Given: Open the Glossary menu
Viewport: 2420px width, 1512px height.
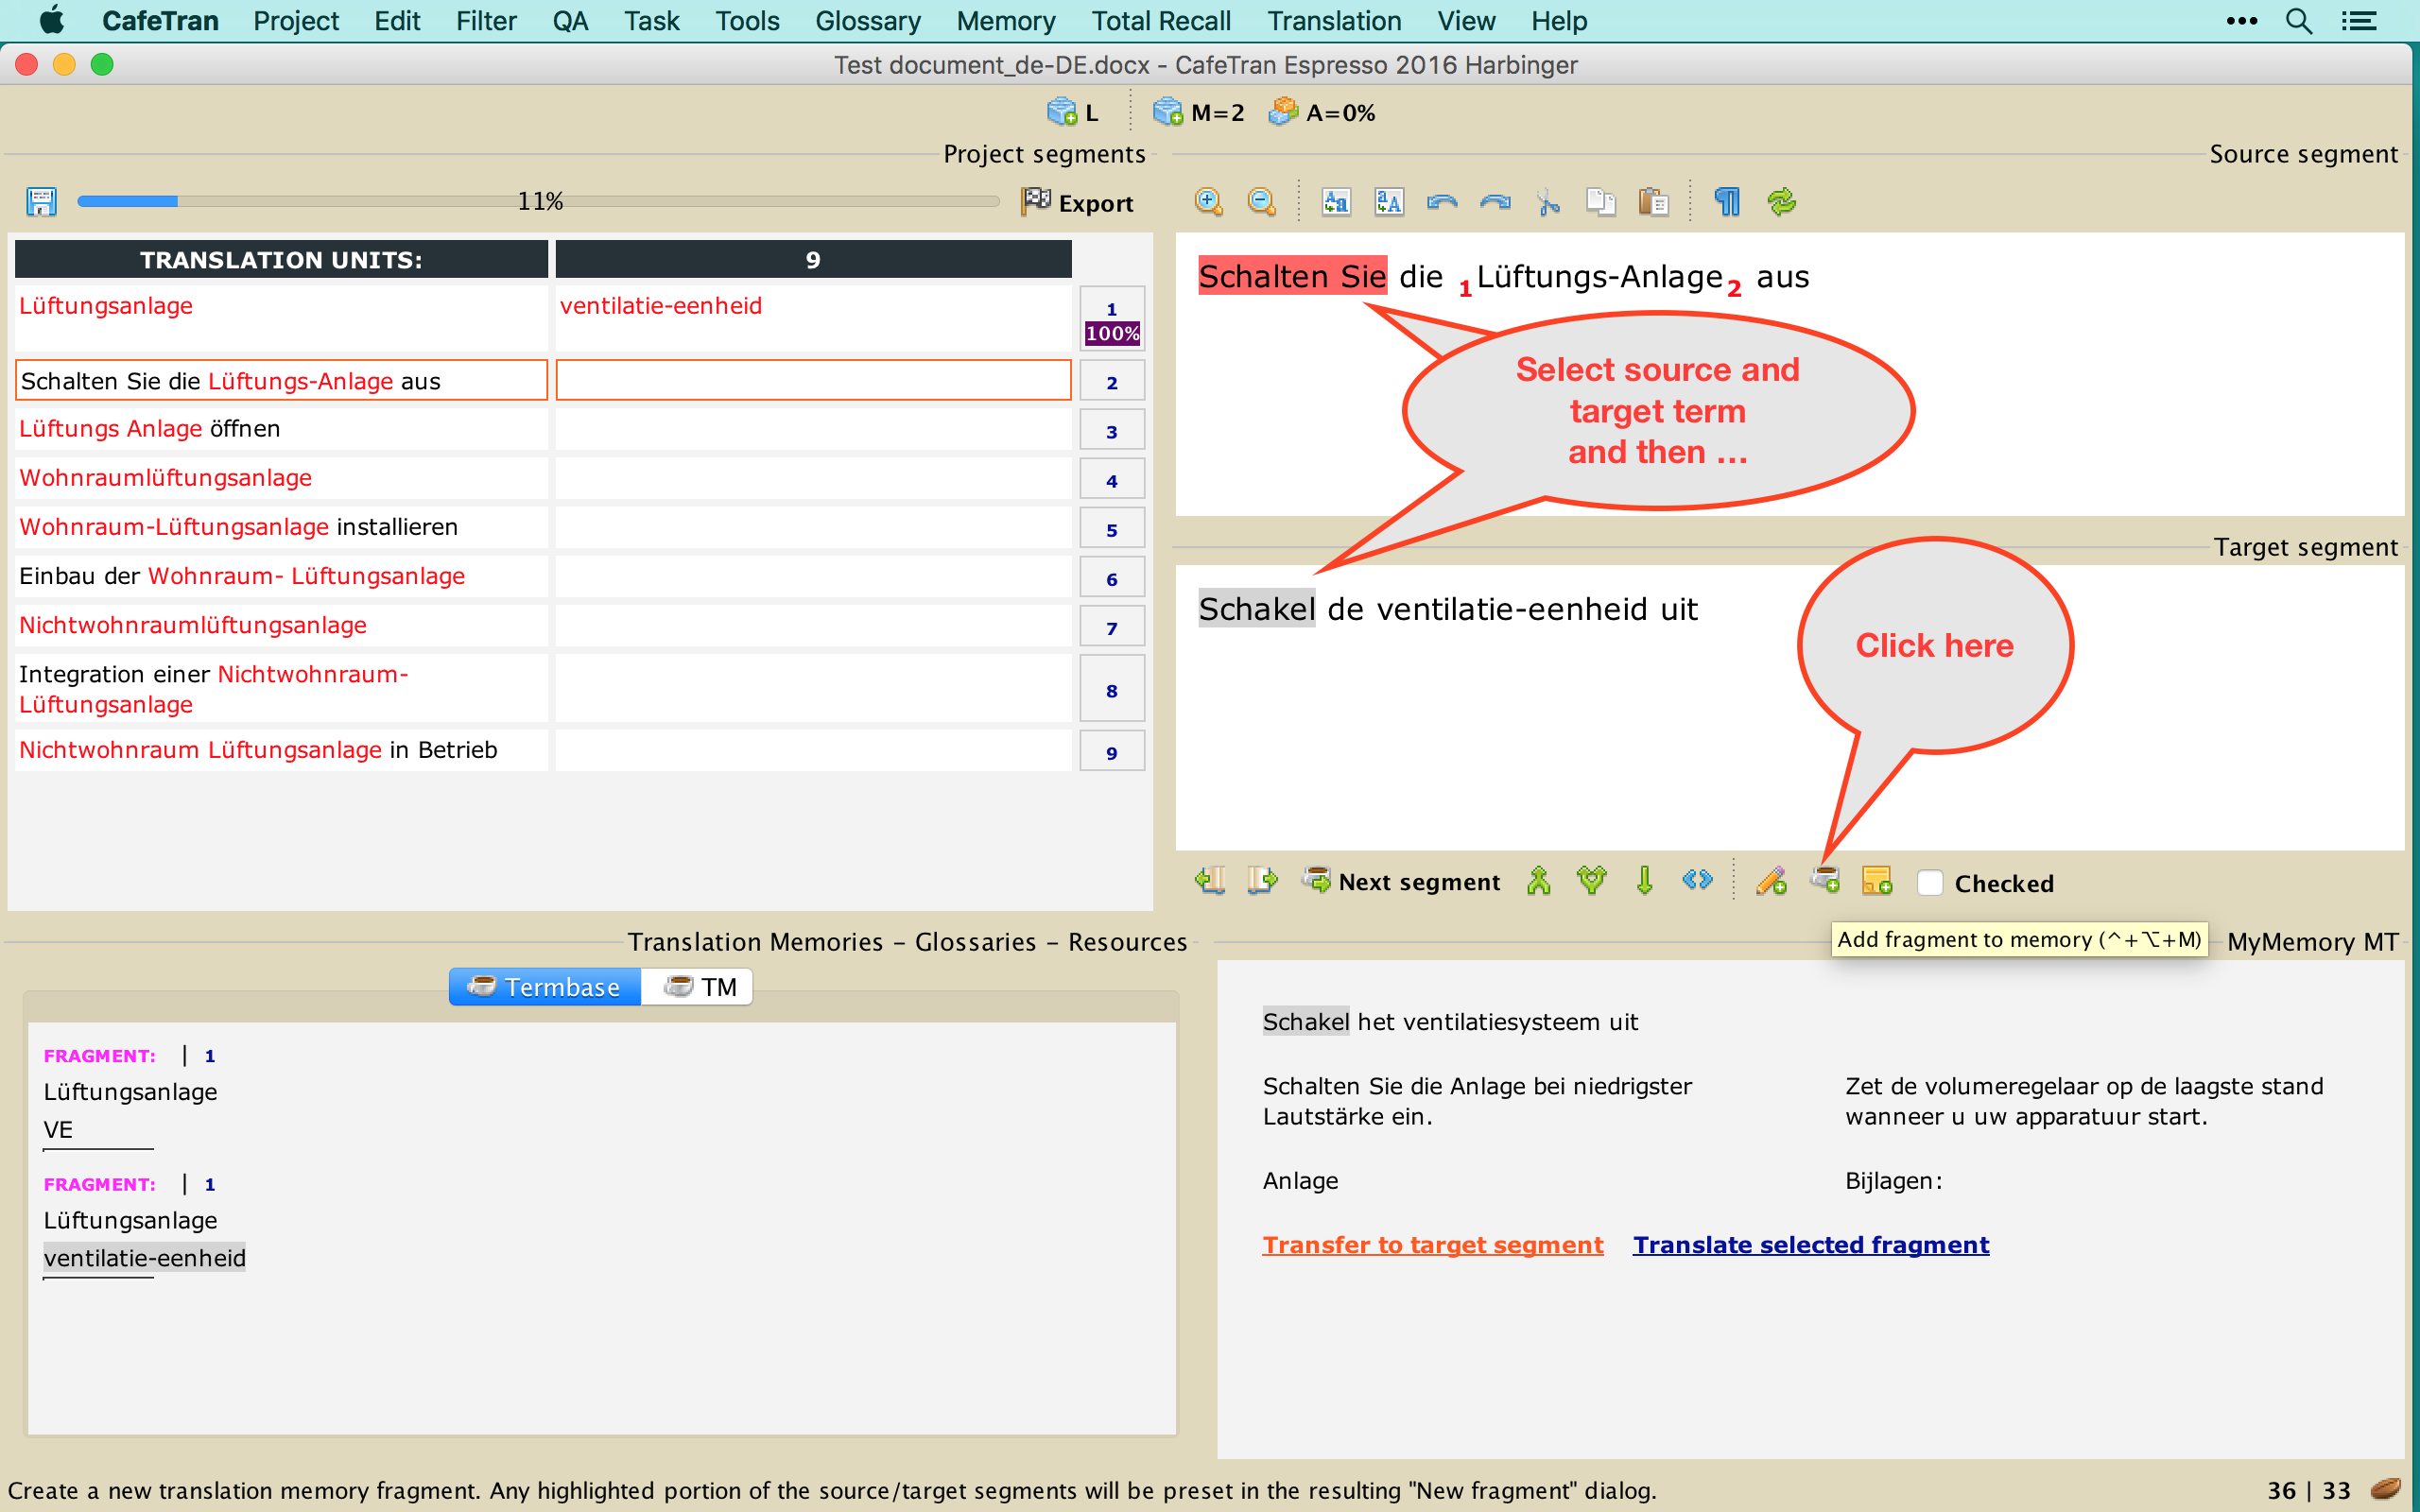Looking at the screenshot, I should pyautogui.click(x=867, y=21).
